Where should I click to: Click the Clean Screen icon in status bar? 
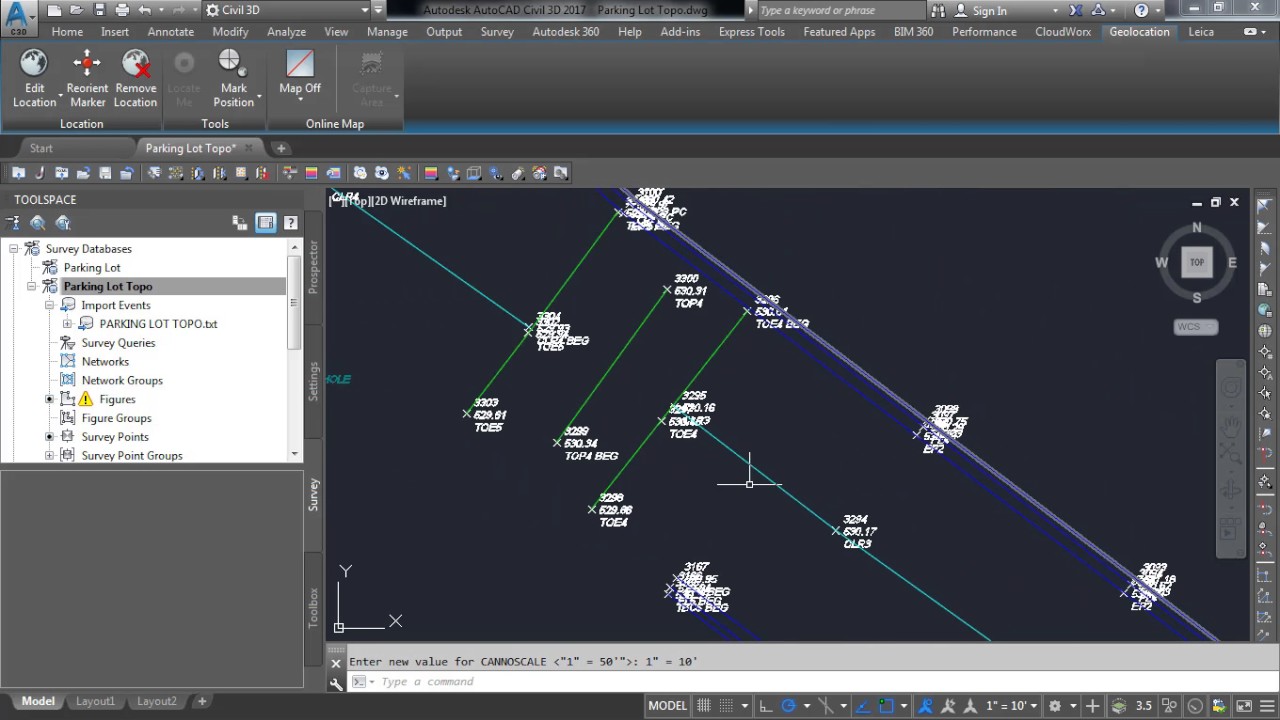[1244, 706]
